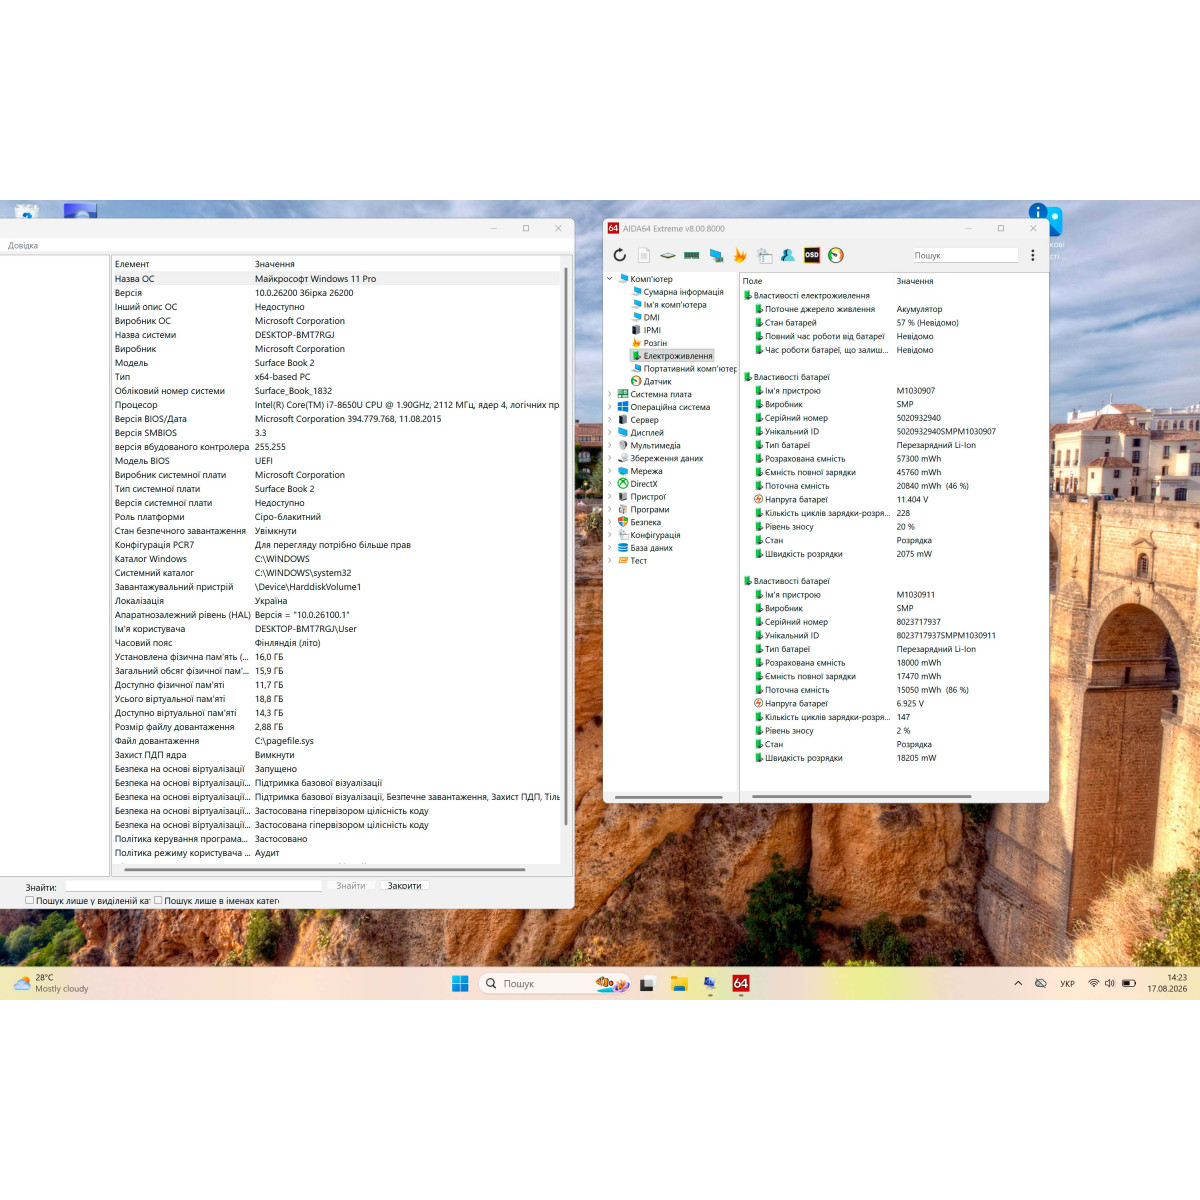Click the flame icon next to Розгін
Image resolution: width=1200 pixels, height=1200 pixels.
click(636, 343)
